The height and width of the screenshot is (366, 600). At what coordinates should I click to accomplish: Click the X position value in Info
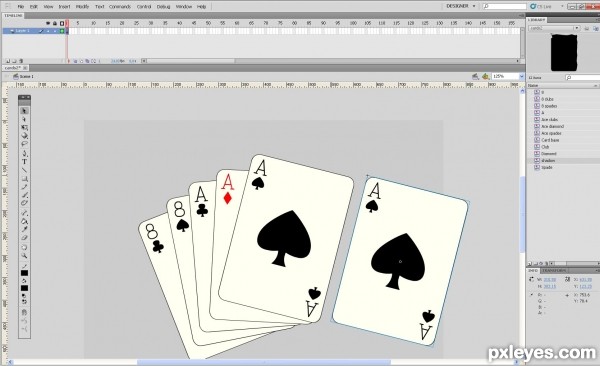coord(585,280)
